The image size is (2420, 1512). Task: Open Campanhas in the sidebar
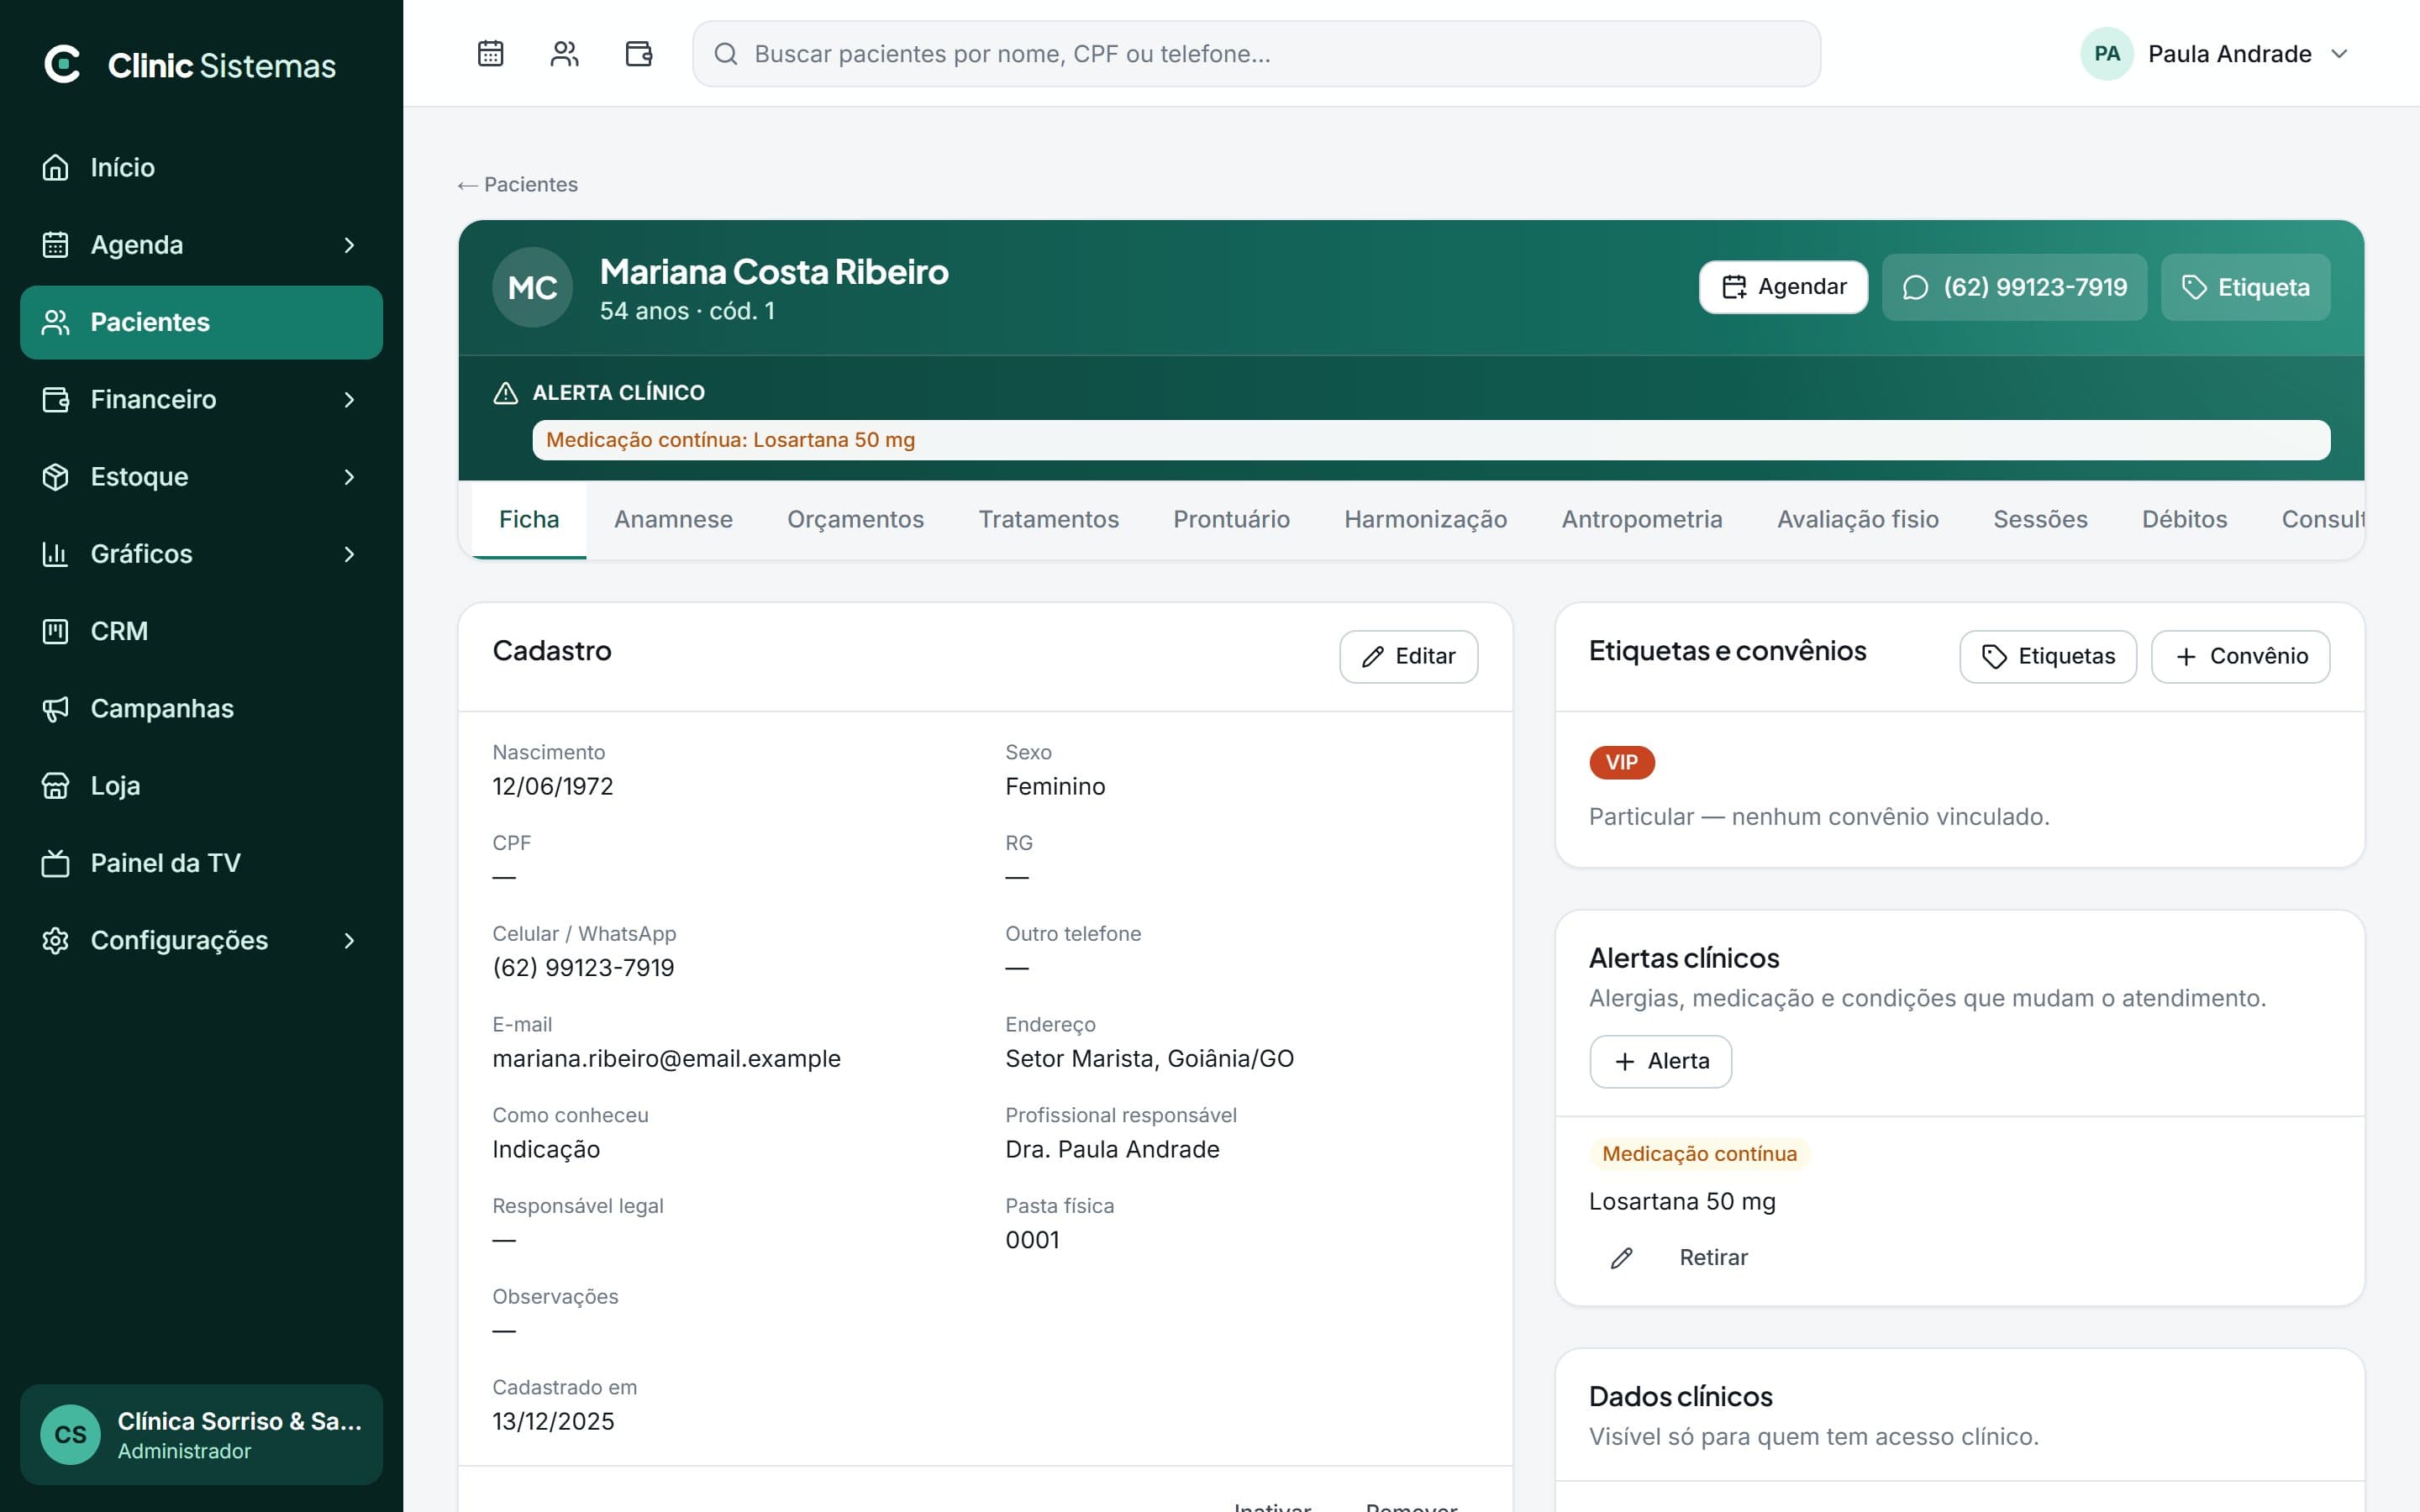tap(201, 708)
